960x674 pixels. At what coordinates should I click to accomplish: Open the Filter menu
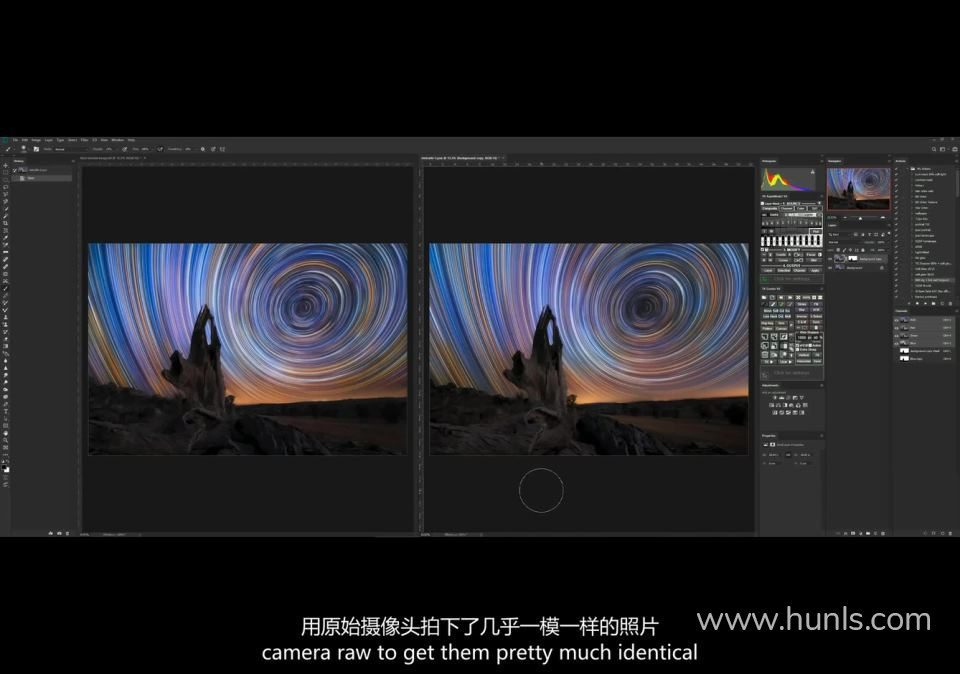[84, 140]
